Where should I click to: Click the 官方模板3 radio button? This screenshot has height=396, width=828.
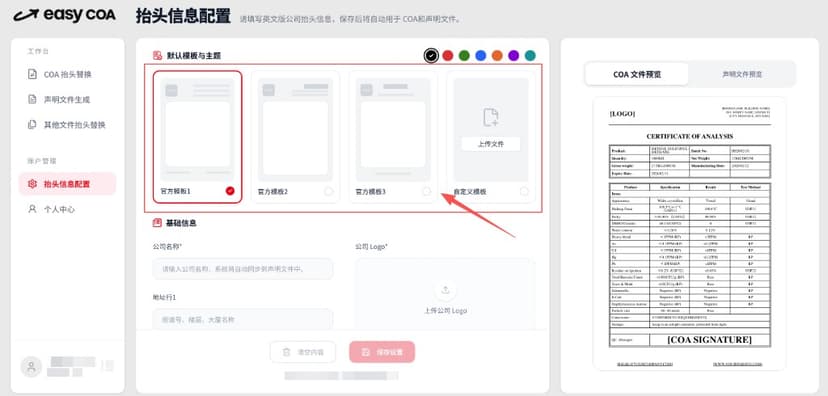tap(426, 191)
